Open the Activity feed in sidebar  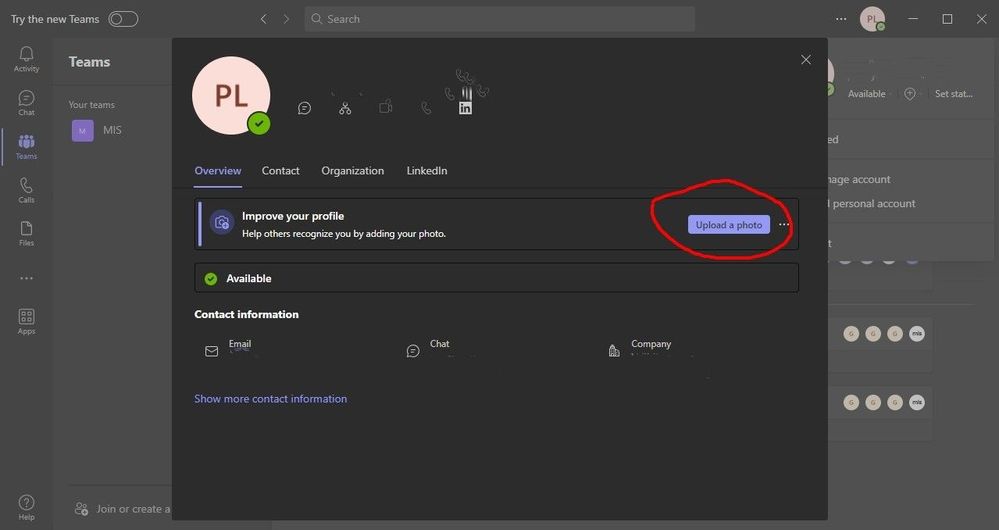coord(26,59)
